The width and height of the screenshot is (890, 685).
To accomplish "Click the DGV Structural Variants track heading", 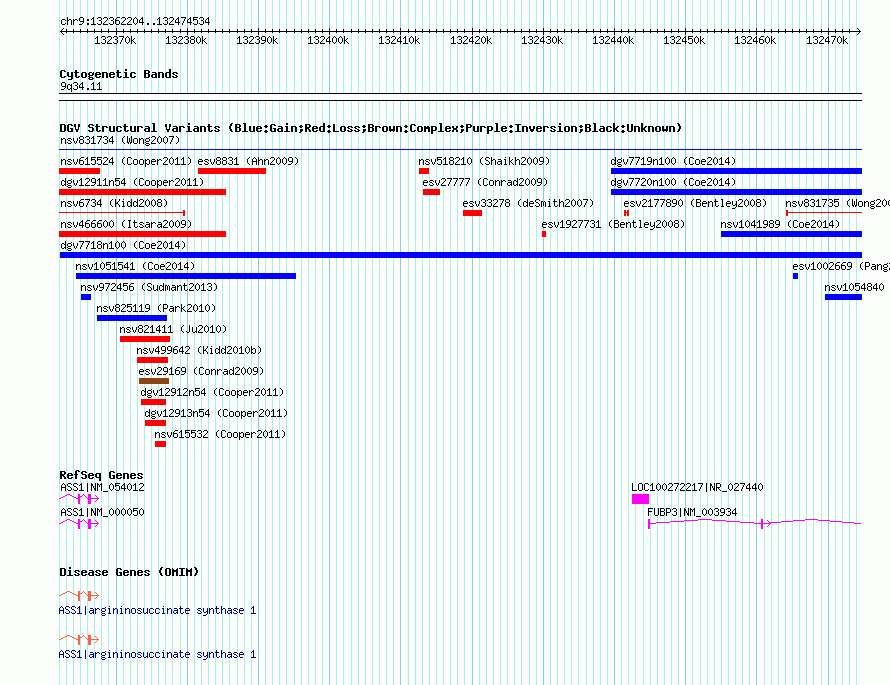I will point(370,128).
